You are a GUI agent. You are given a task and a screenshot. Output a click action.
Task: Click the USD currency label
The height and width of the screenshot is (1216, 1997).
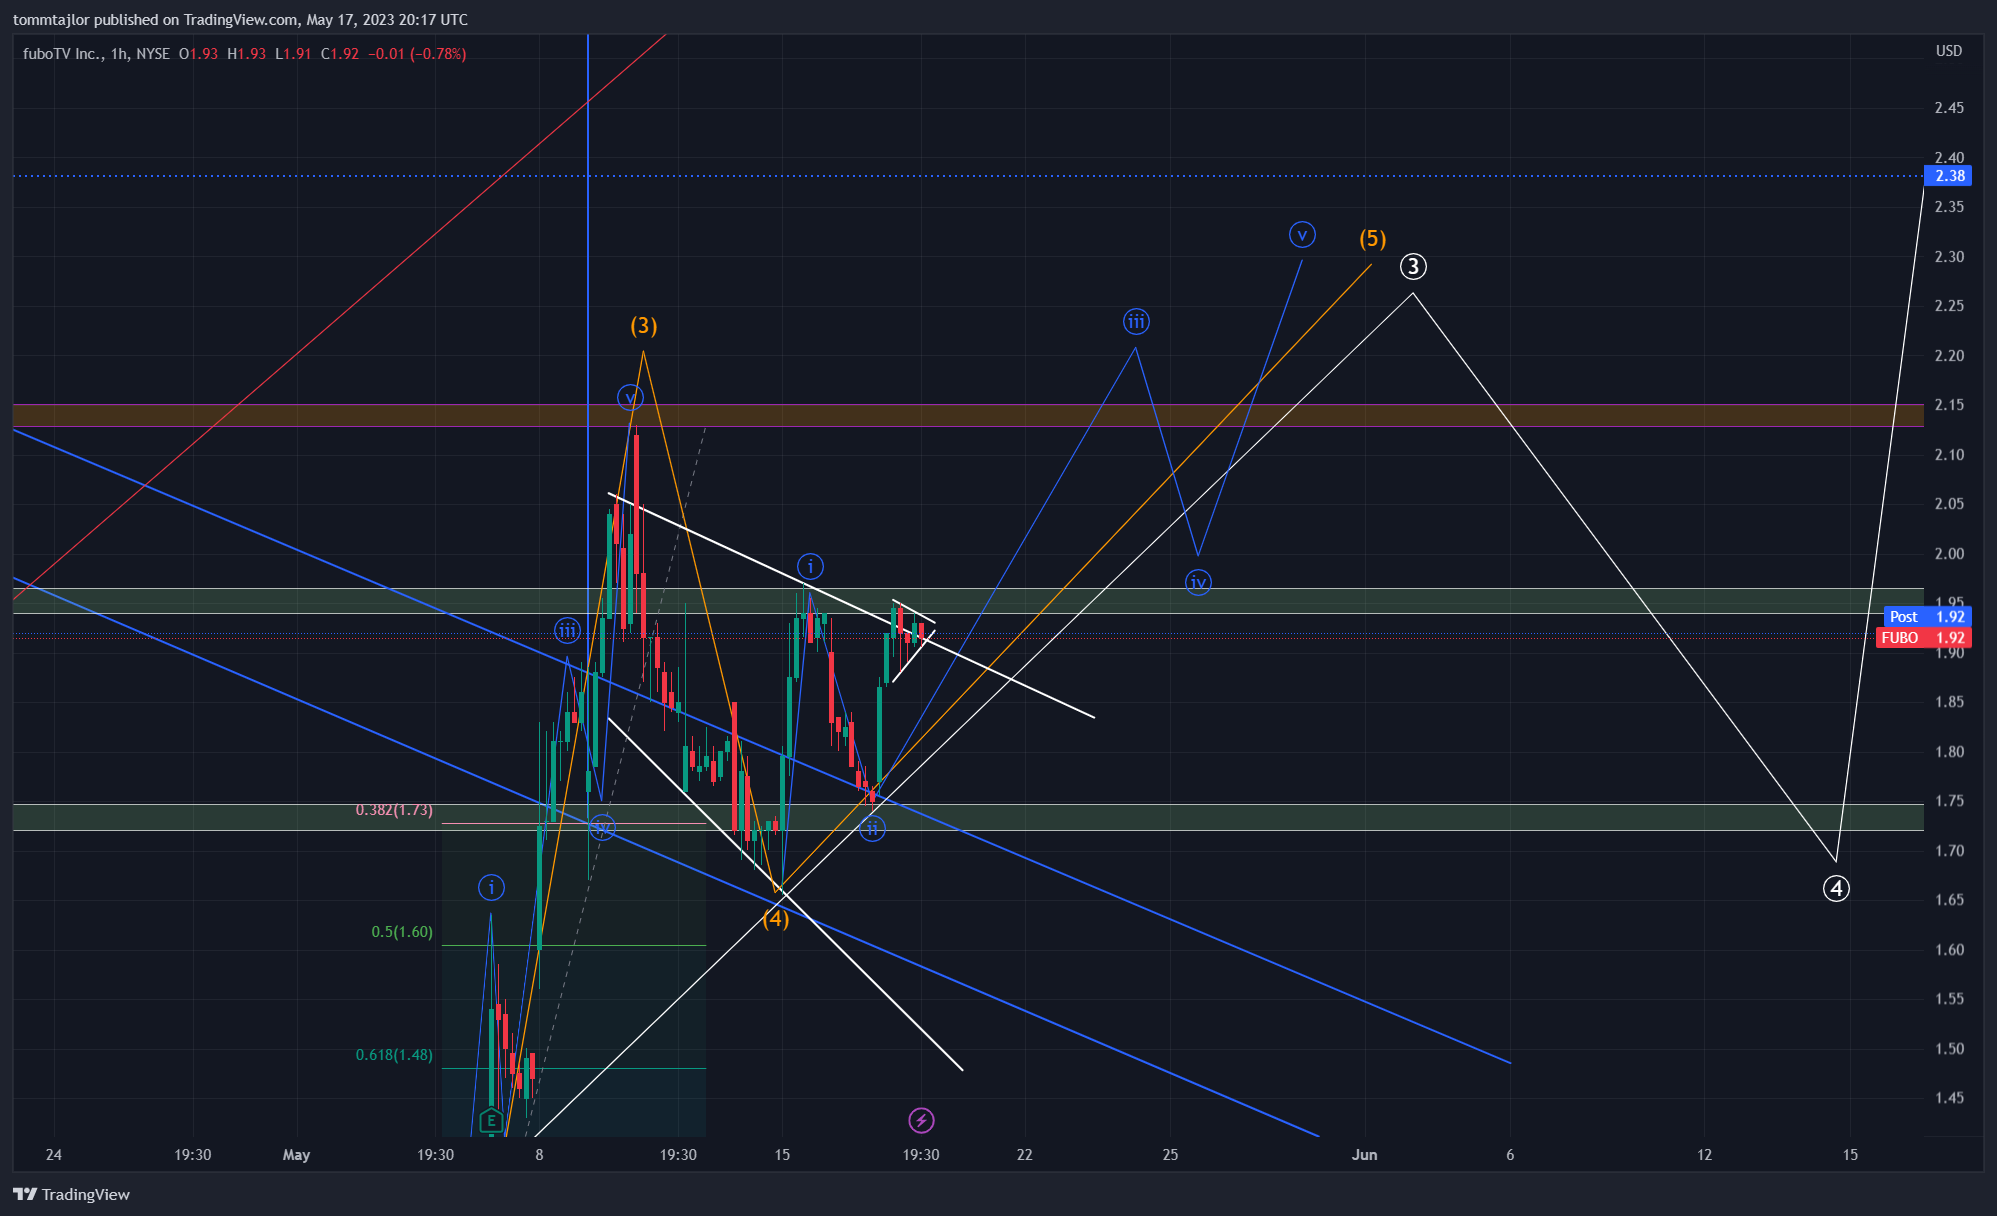1948,51
